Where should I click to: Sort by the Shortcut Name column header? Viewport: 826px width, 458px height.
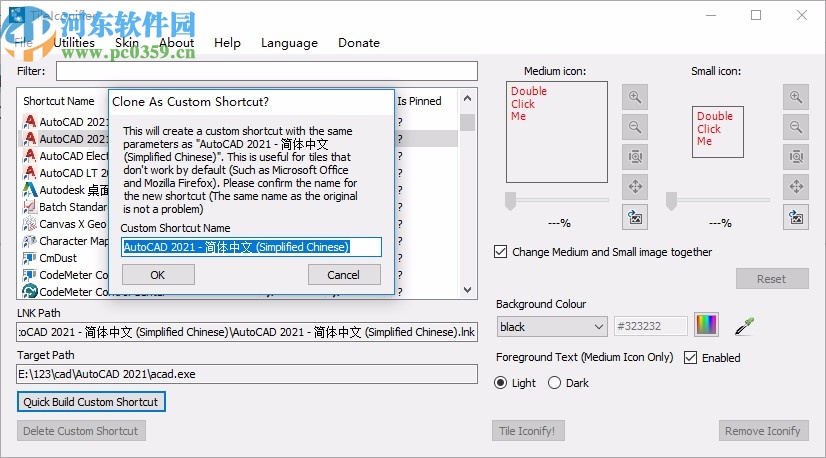click(58, 101)
